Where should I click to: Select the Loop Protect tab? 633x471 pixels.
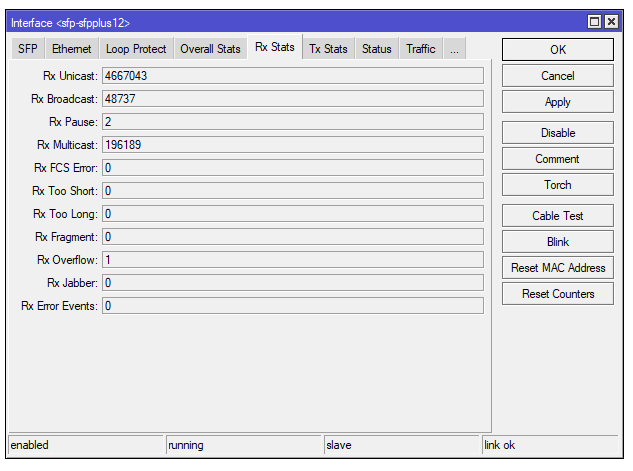tap(136, 49)
